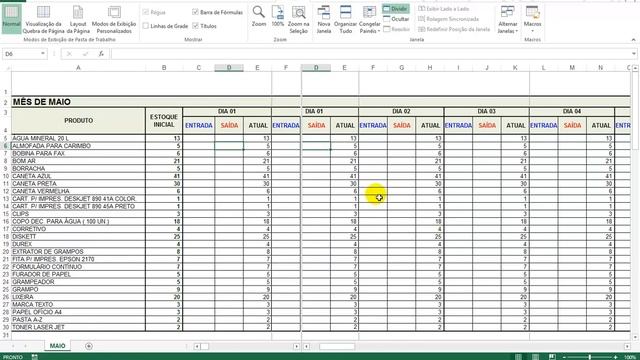This screenshot has width=640, height=360.
Task: Click Zoom na Seleção
Action: click(x=298, y=19)
